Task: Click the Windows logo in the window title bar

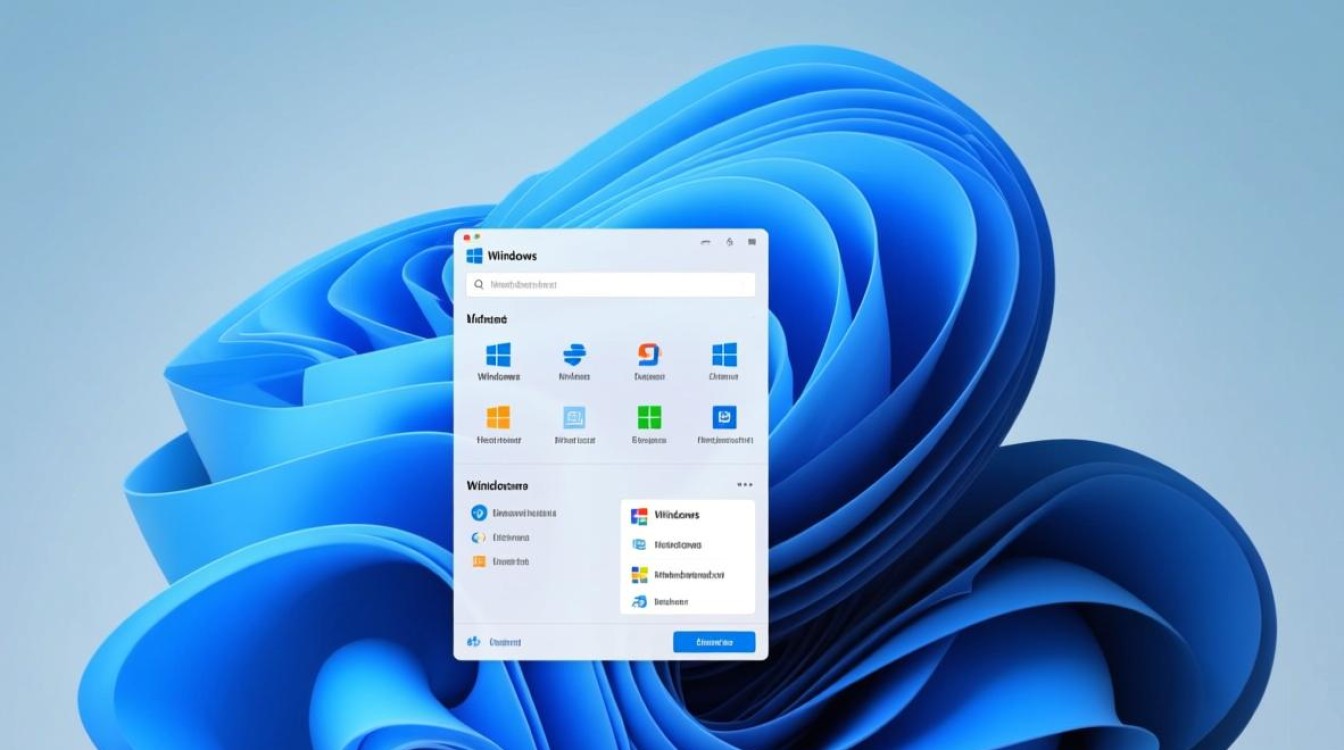Action: (472, 254)
